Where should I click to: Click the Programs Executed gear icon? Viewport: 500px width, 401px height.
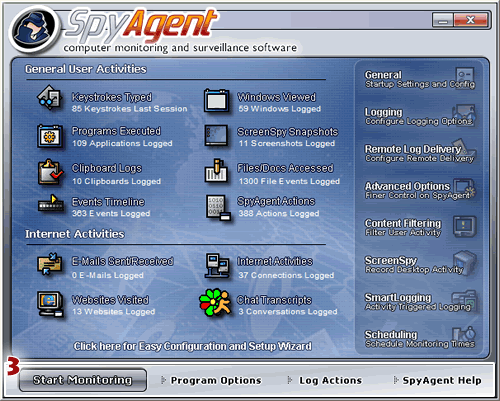(50, 136)
